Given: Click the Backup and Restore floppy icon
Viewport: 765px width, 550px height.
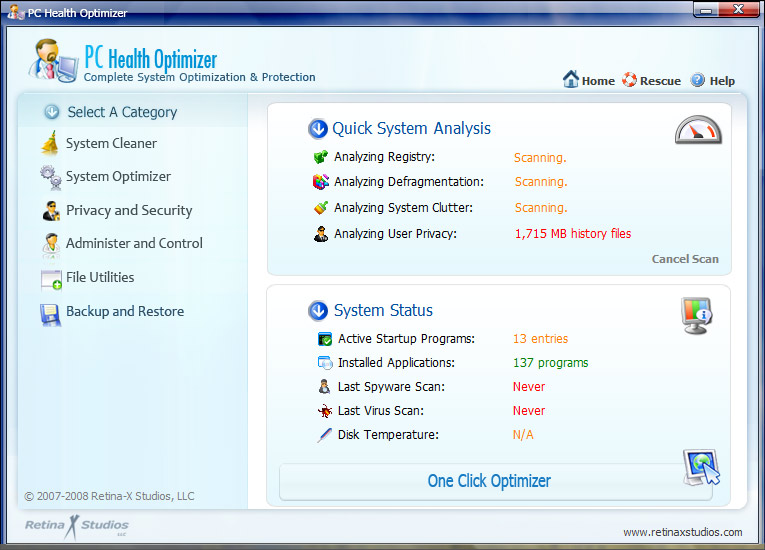Looking at the screenshot, I should click(51, 315).
